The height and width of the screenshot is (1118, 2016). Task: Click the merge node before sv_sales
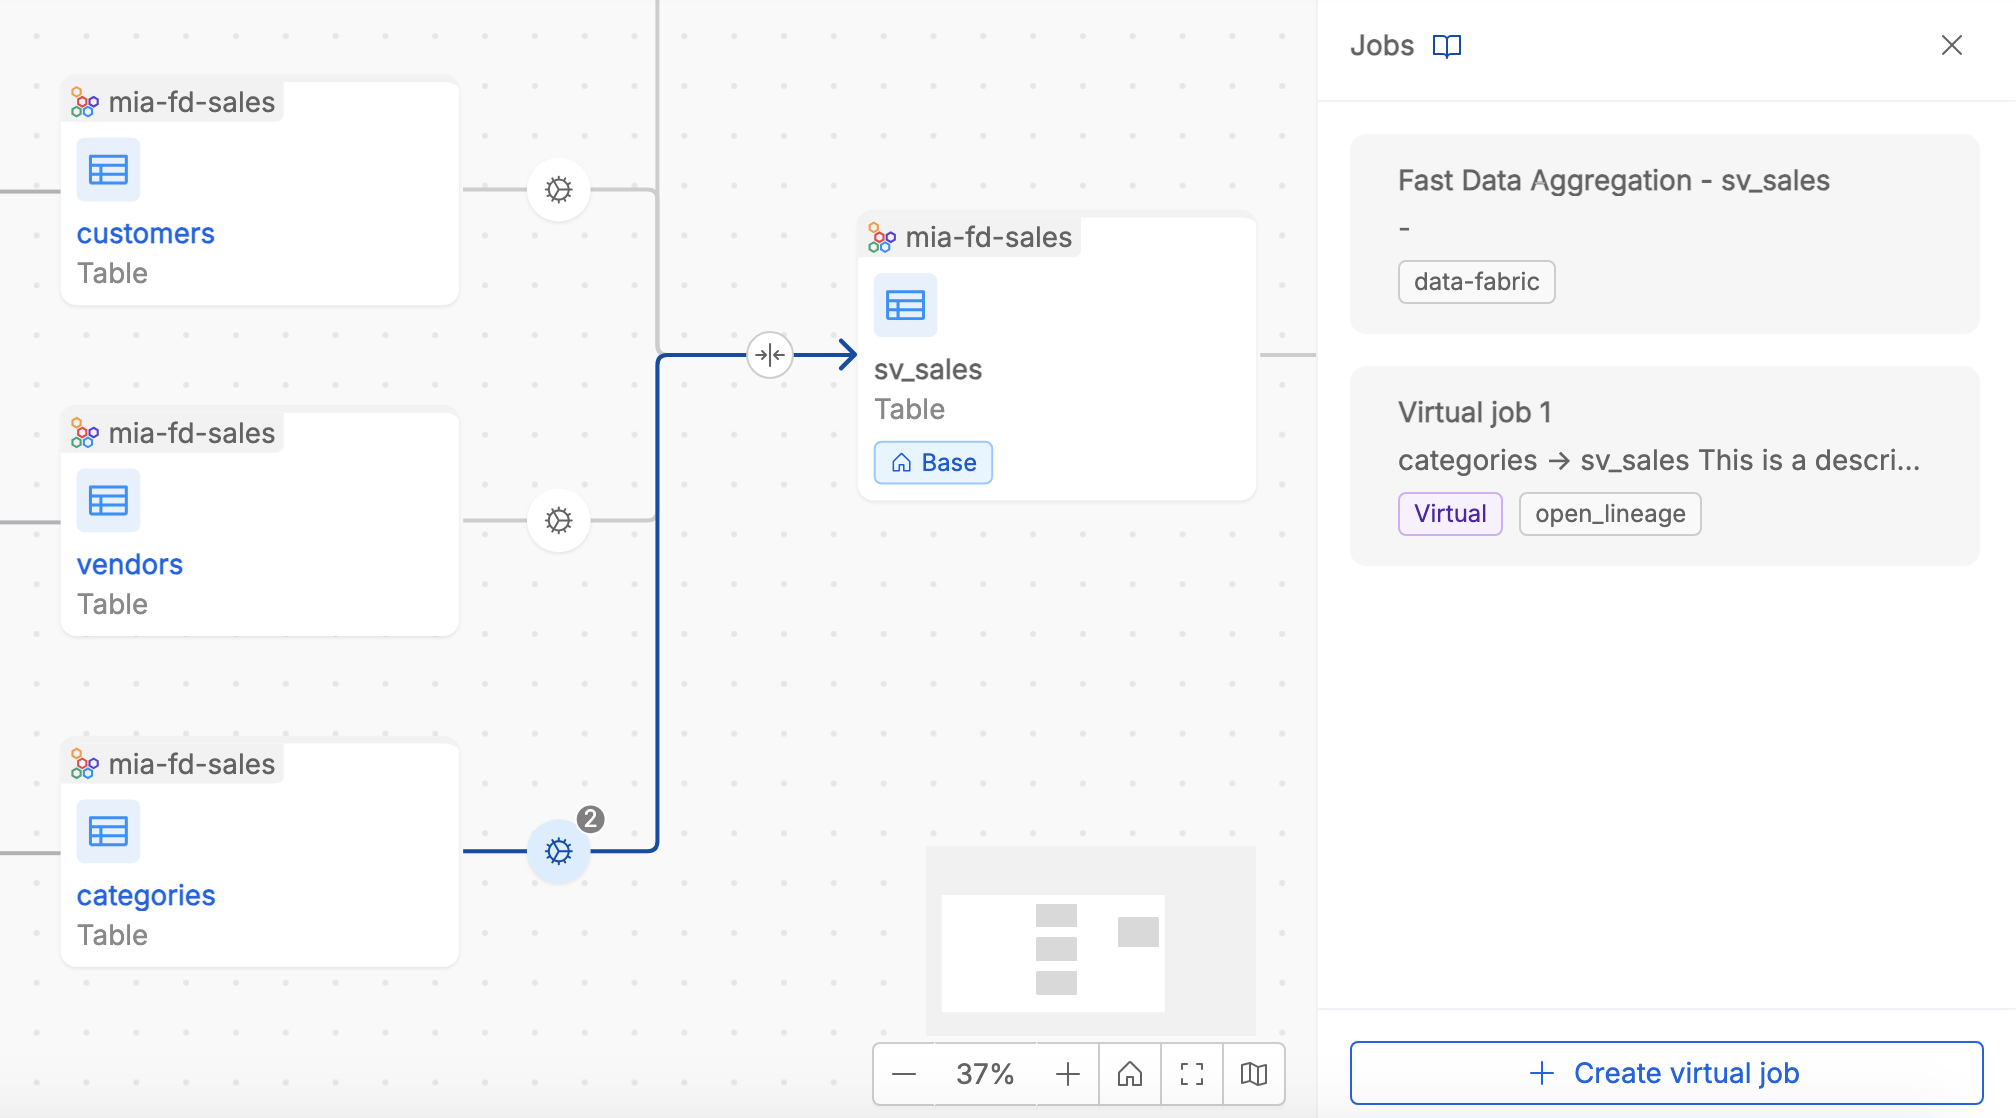[x=770, y=354]
